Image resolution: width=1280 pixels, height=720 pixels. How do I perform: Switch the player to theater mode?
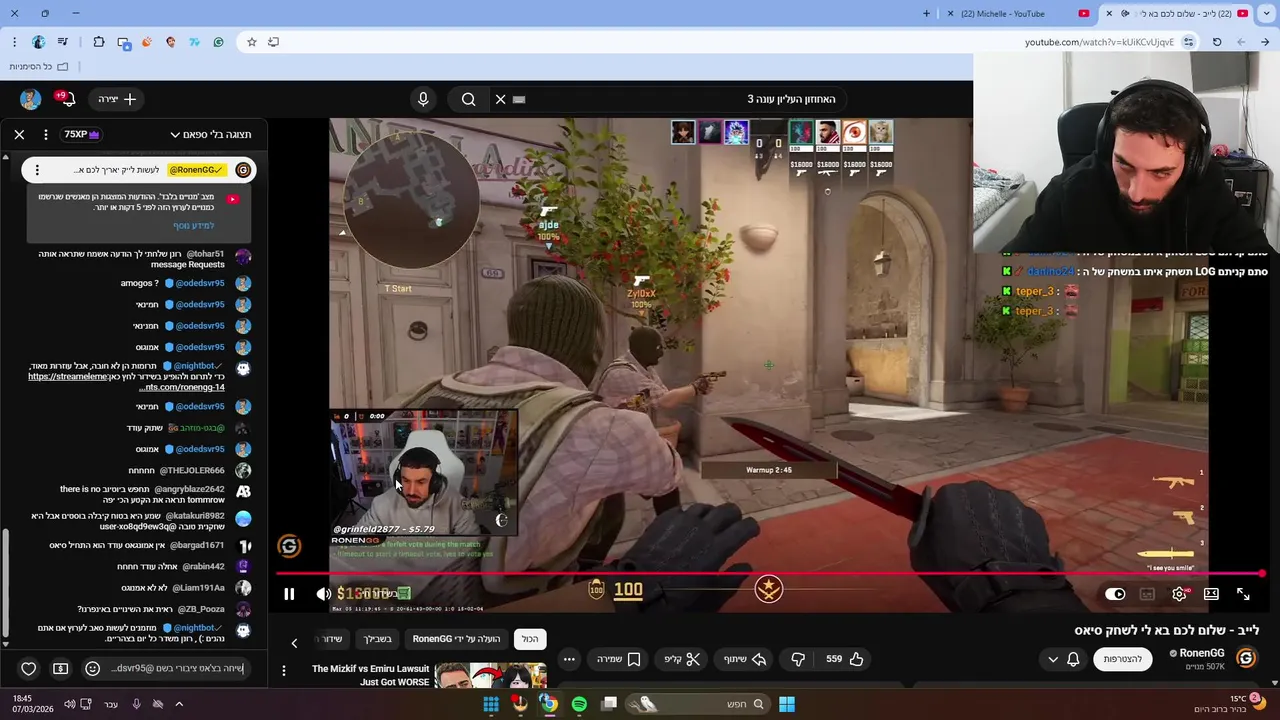point(1211,594)
